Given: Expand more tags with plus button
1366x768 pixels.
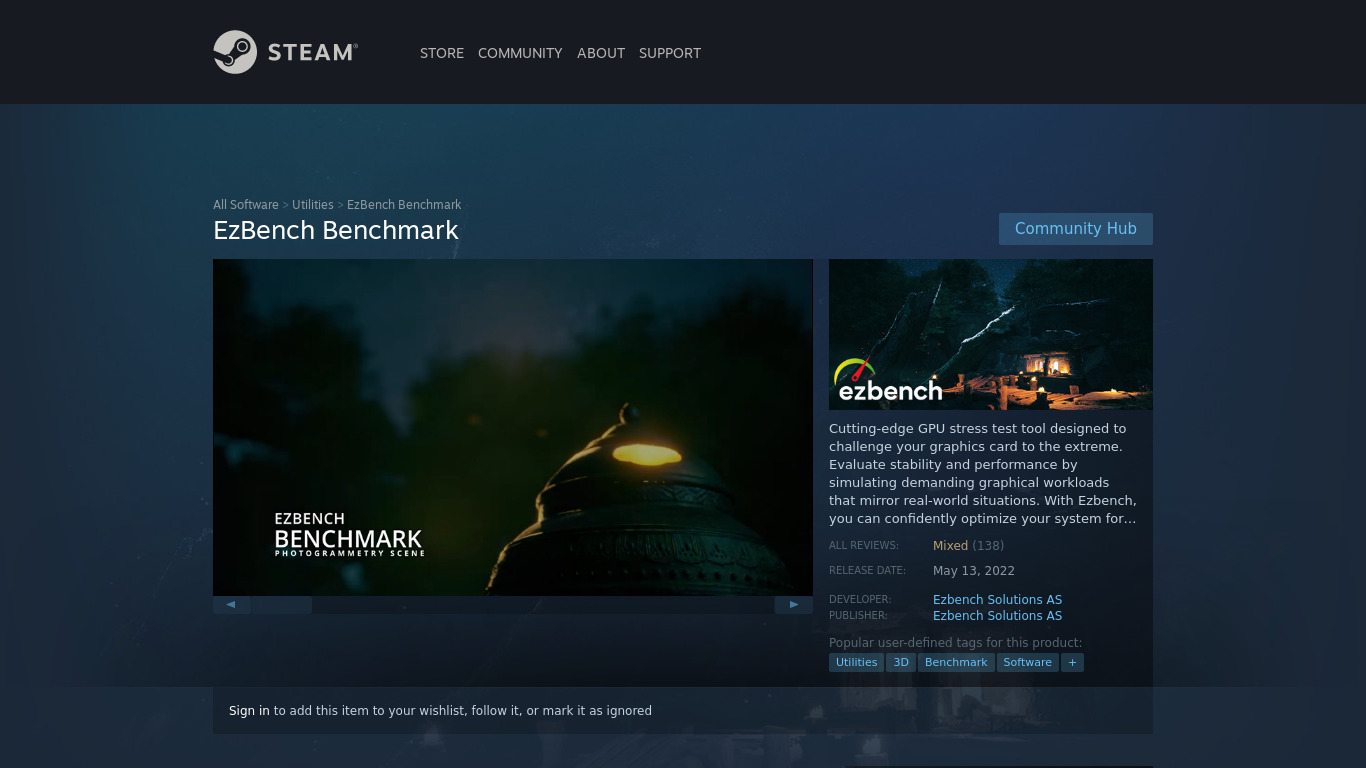Looking at the screenshot, I should pyautogui.click(x=1072, y=663).
